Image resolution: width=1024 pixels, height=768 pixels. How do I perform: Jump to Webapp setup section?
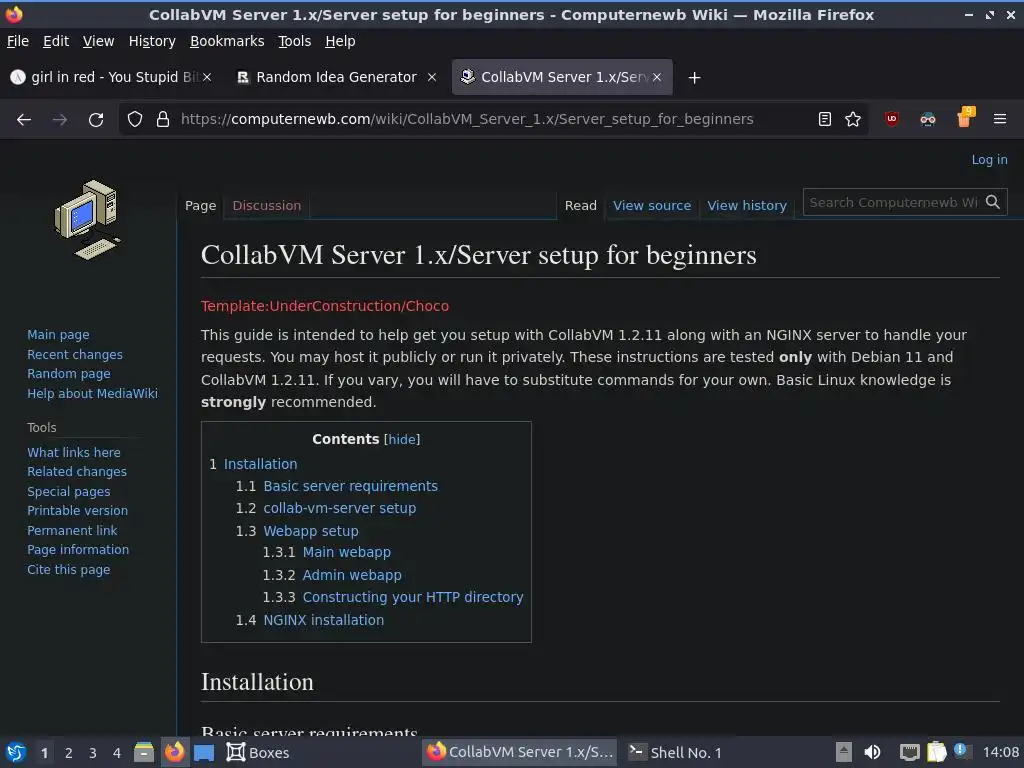click(311, 531)
